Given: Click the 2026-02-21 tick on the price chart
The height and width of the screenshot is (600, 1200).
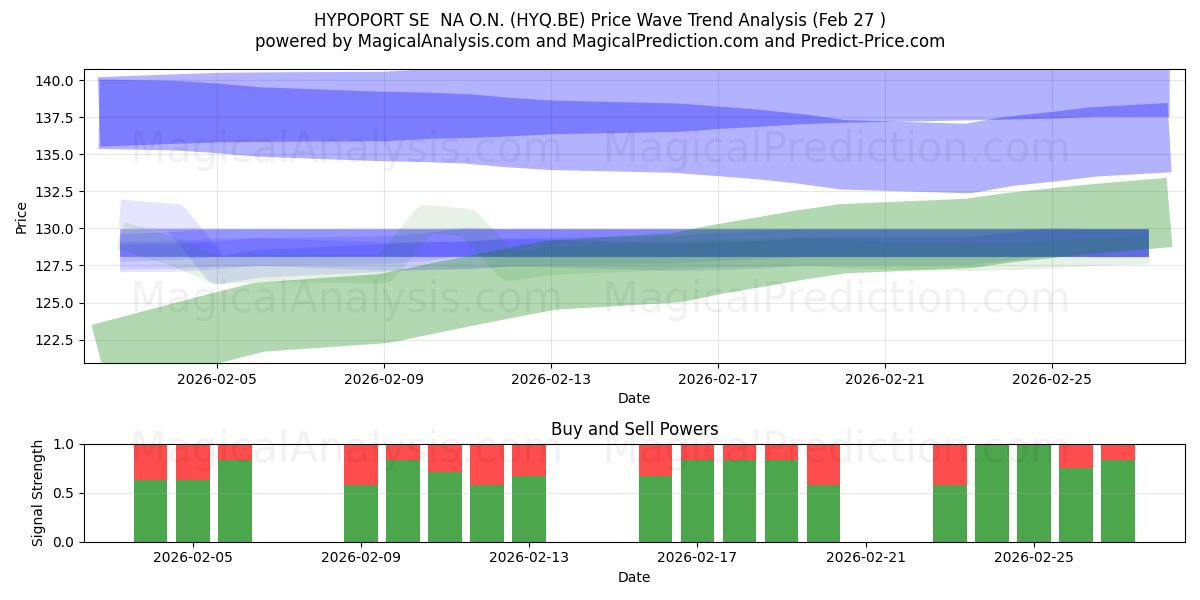Looking at the screenshot, I should click(885, 380).
